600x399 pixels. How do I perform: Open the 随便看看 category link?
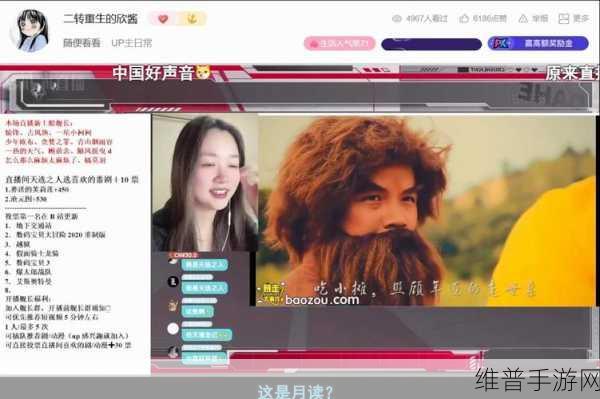(x=82, y=43)
